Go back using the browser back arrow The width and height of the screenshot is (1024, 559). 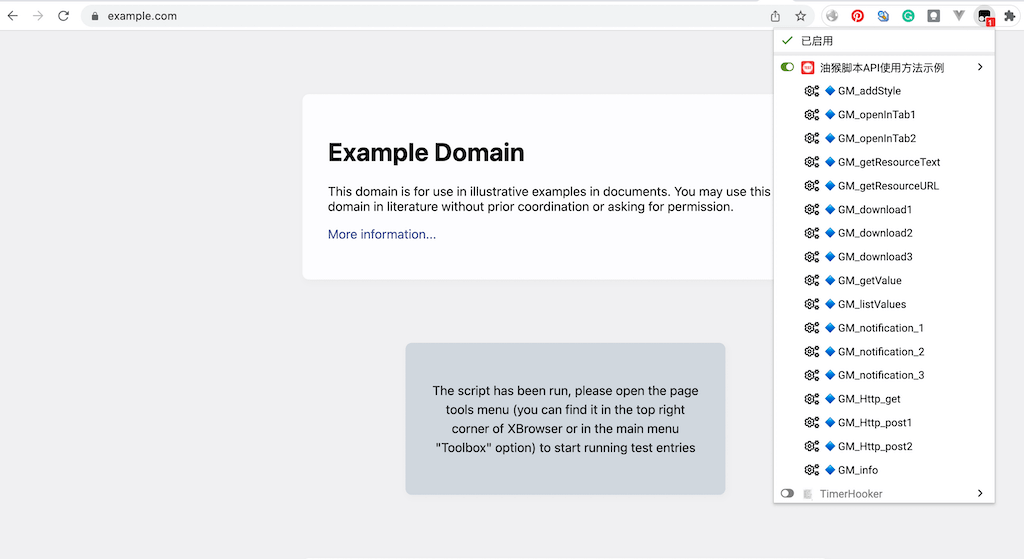[x=13, y=16]
